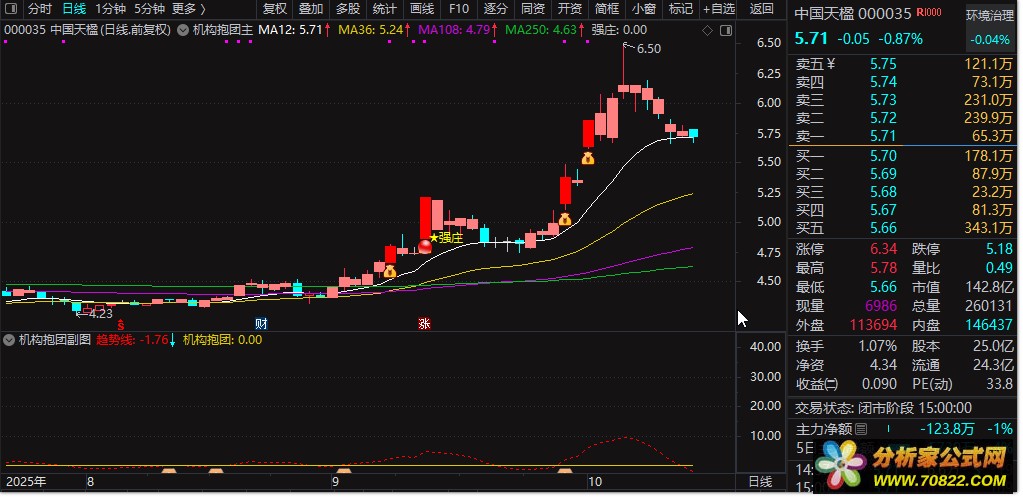Click the 涨 limit-up event marker
Viewport: 1023px width, 497px height.
[424, 324]
